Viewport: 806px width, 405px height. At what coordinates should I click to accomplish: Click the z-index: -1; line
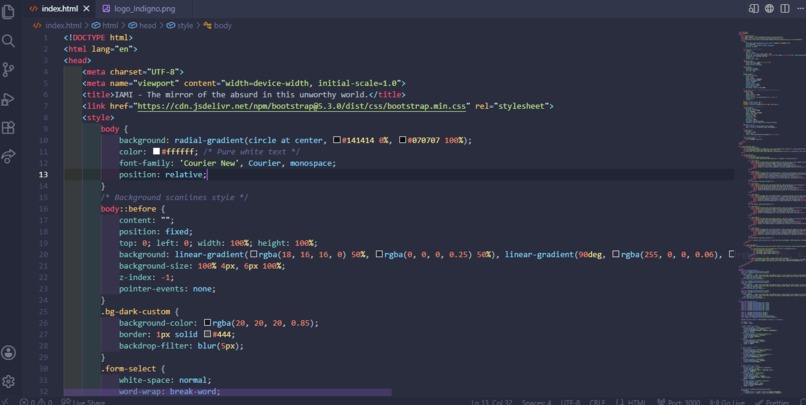coord(146,277)
